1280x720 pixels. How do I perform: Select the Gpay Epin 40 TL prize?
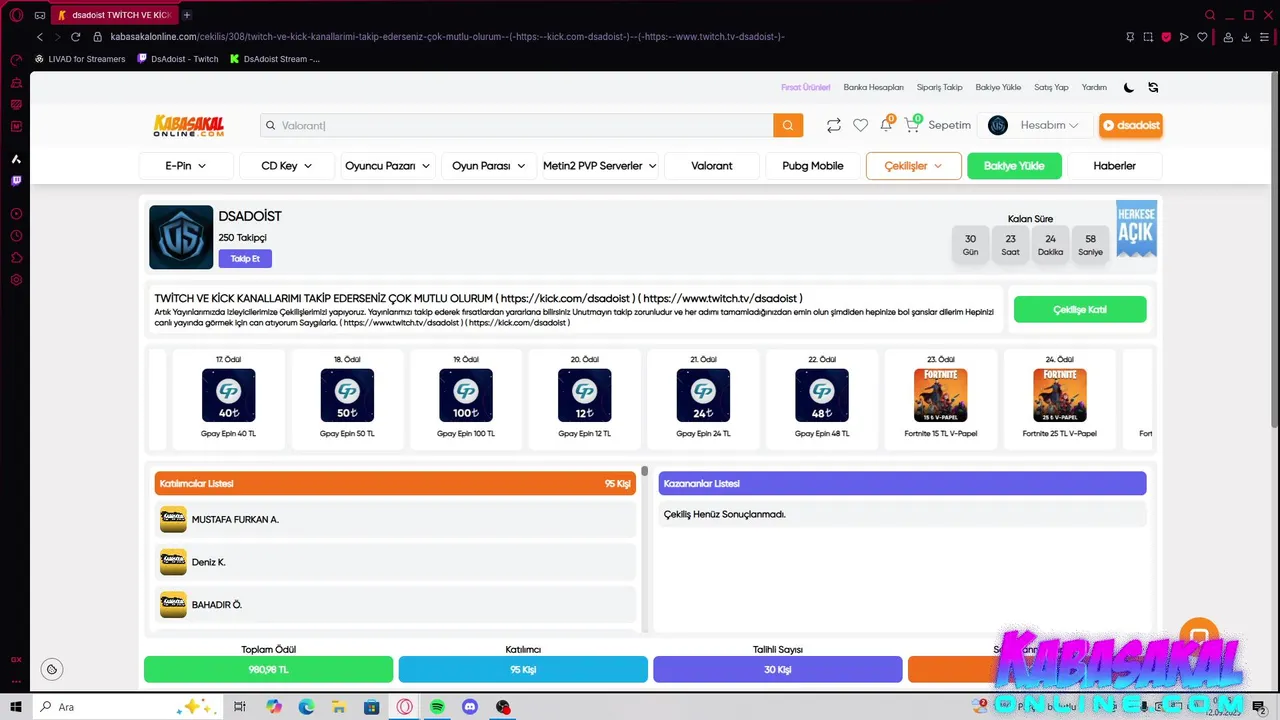pos(229,397)
